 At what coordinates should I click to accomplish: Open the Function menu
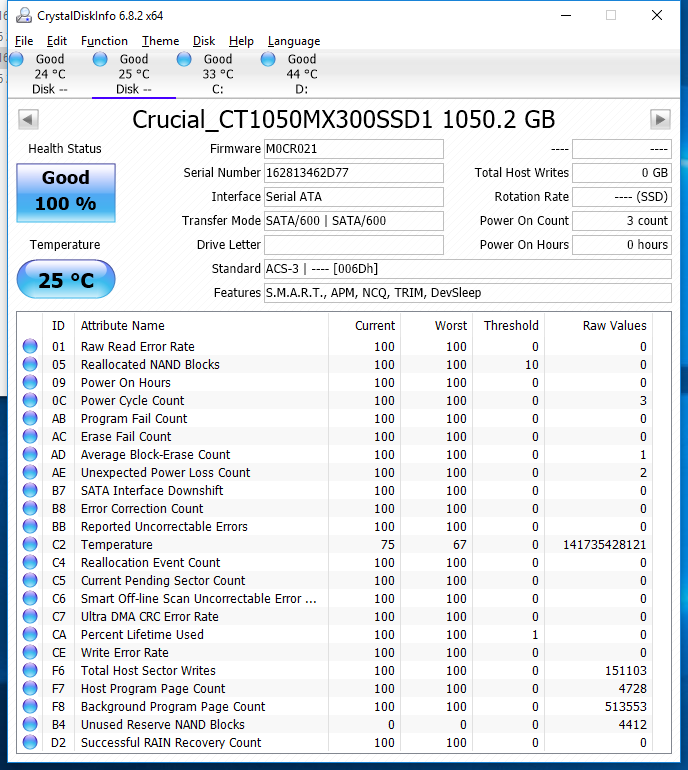pyautogui.click(x=104, y=41)
